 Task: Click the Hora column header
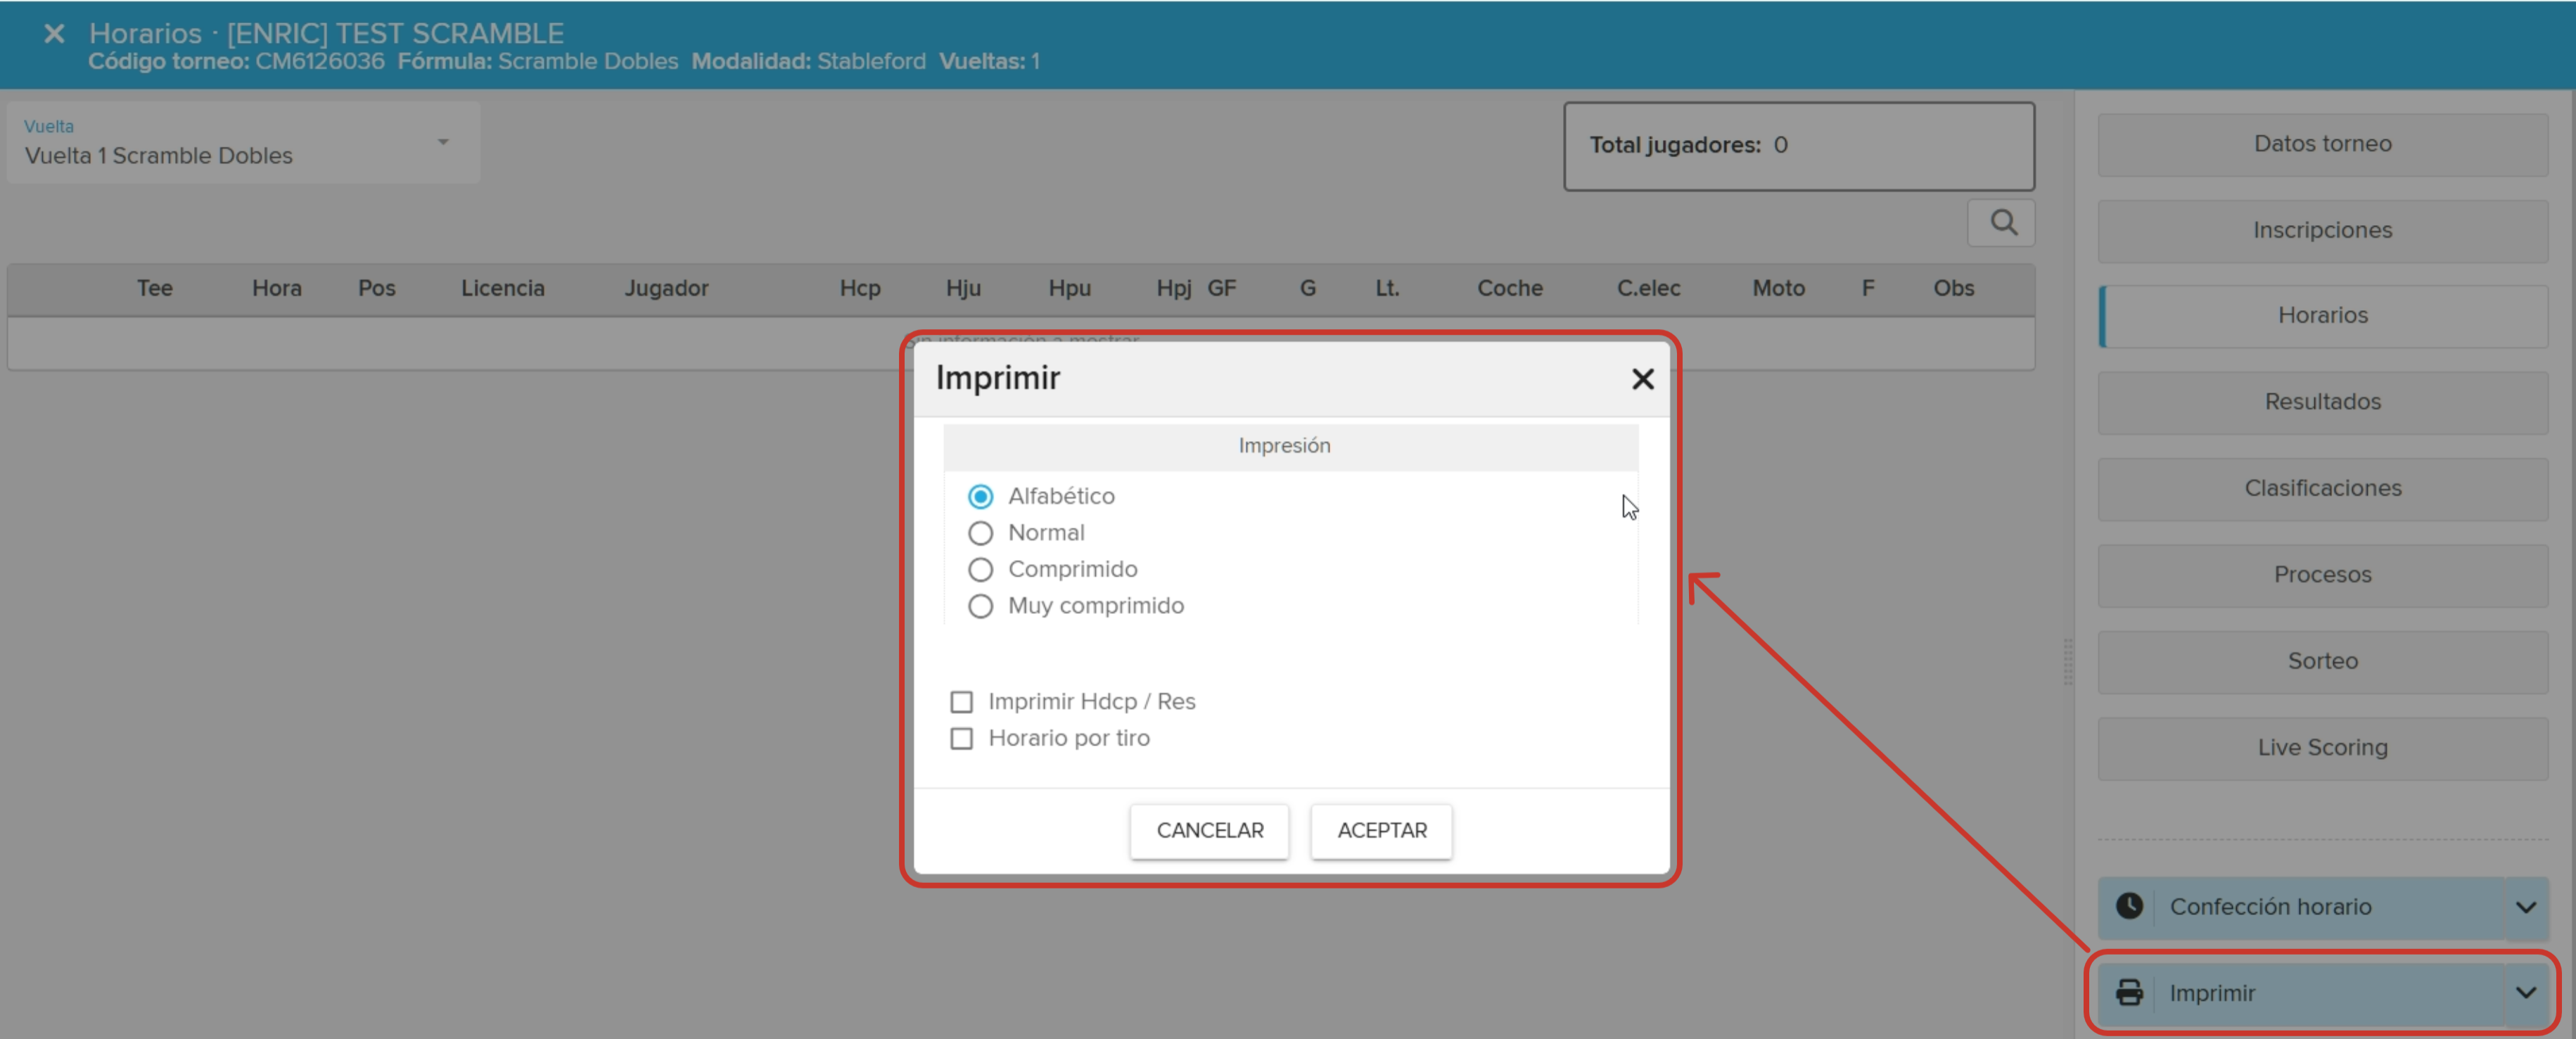(277, 289)
